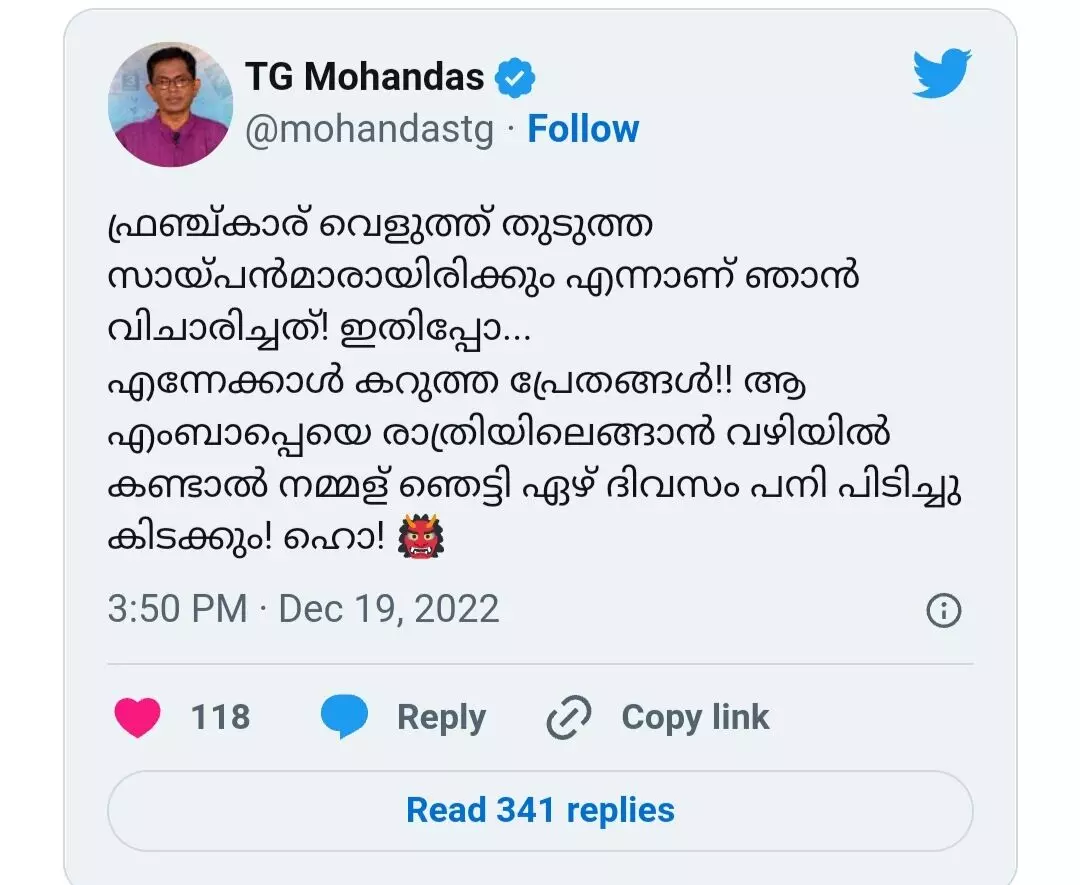Click the red ogre emoji

[x=421, y=540]
